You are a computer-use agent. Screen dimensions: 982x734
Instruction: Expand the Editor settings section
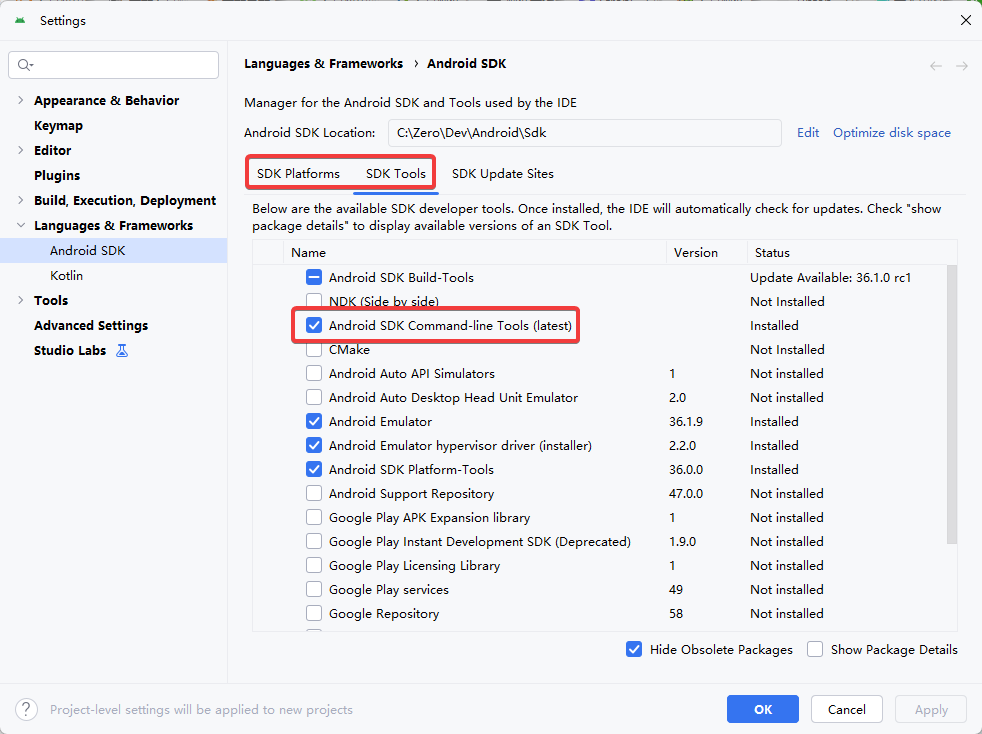(21, 150)
